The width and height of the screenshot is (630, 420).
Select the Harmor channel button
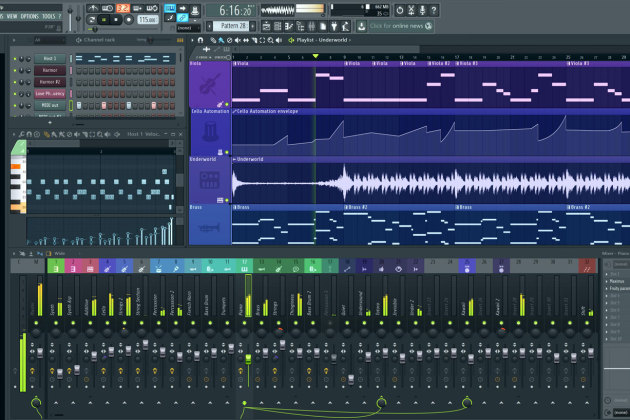(50, 70)
